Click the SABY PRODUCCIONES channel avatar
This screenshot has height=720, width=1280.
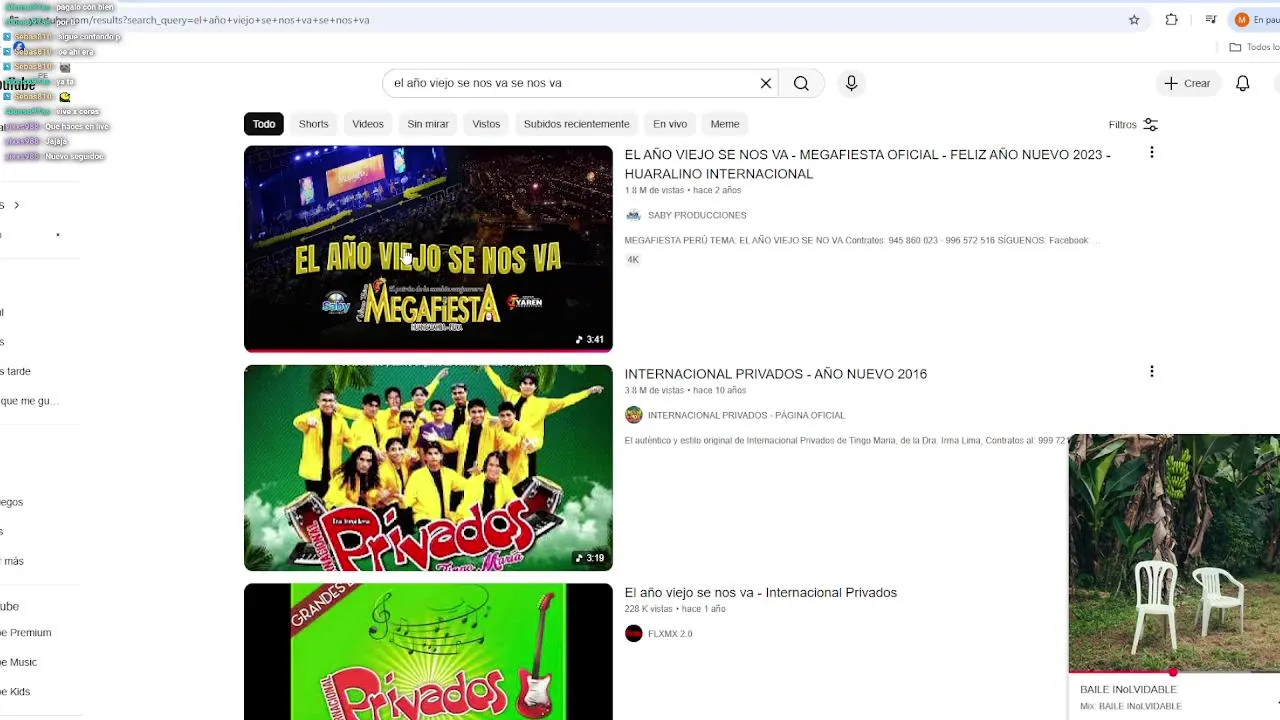[x=633, y=215]
